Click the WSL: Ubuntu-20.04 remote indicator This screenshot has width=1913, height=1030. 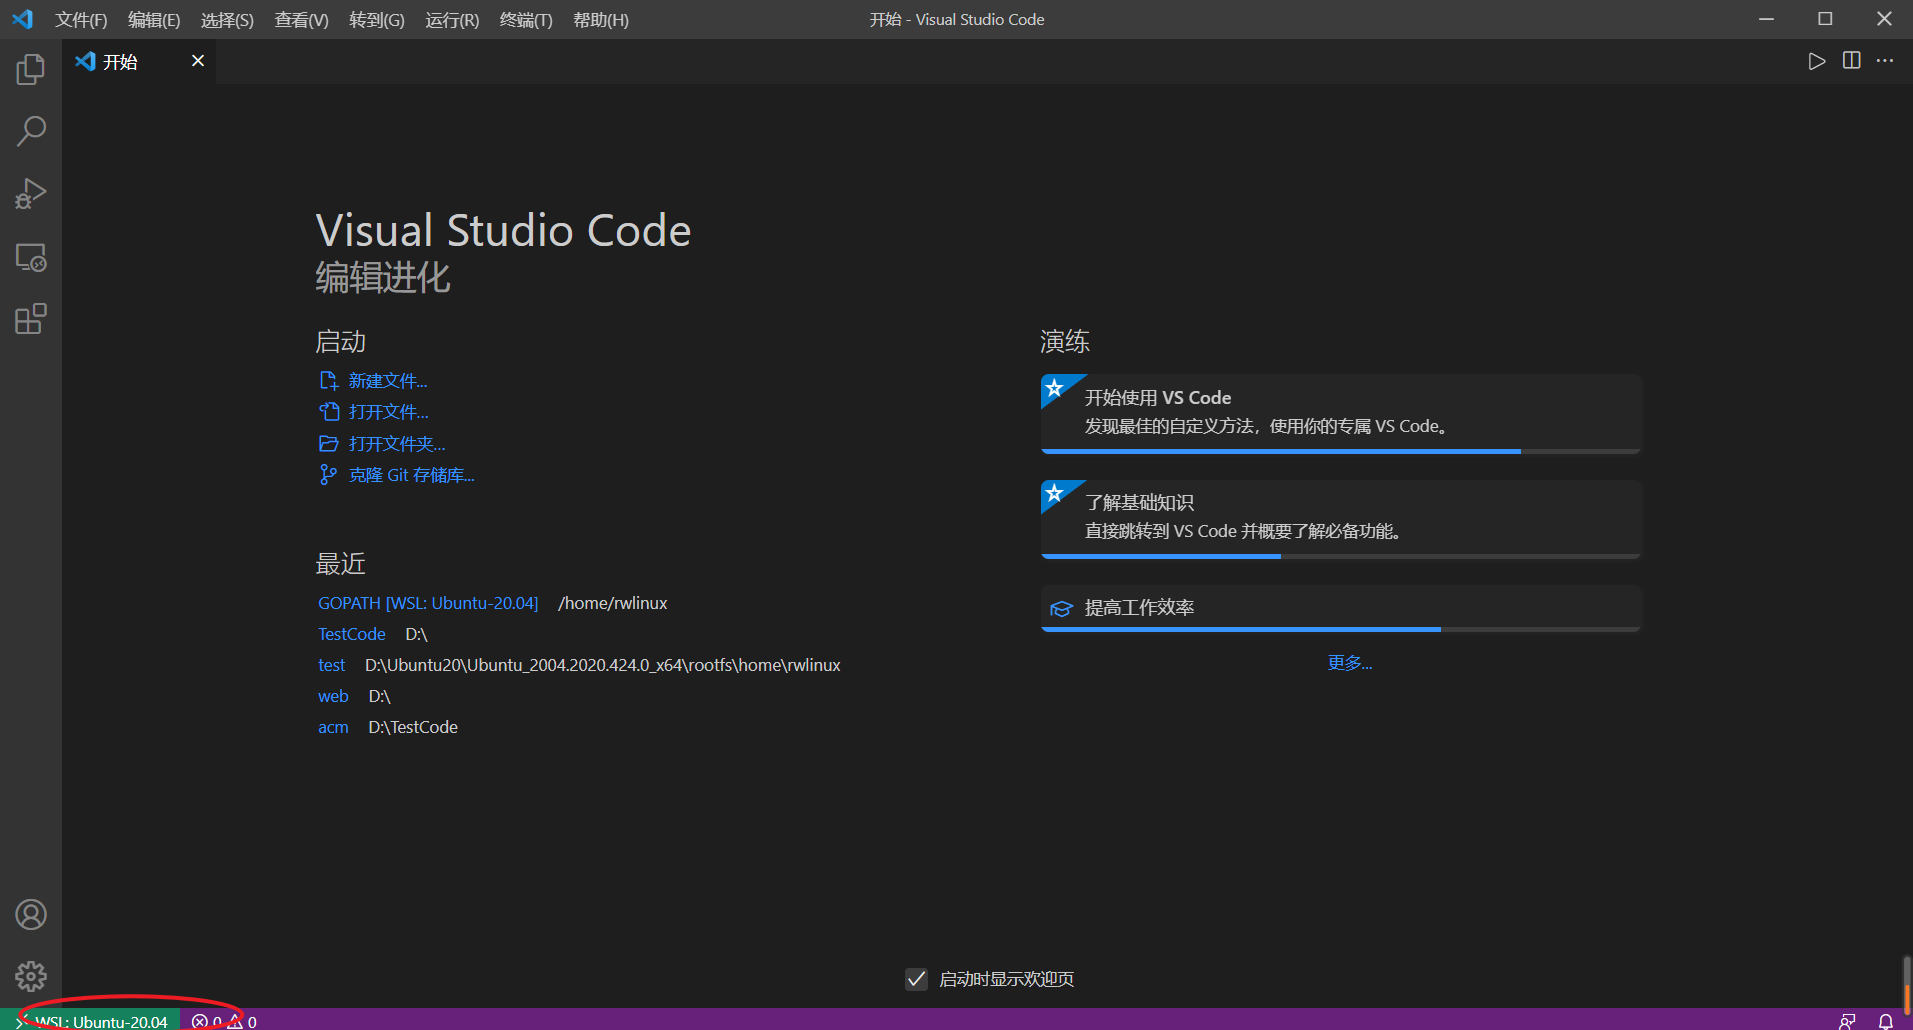[x=91, y=1021]
